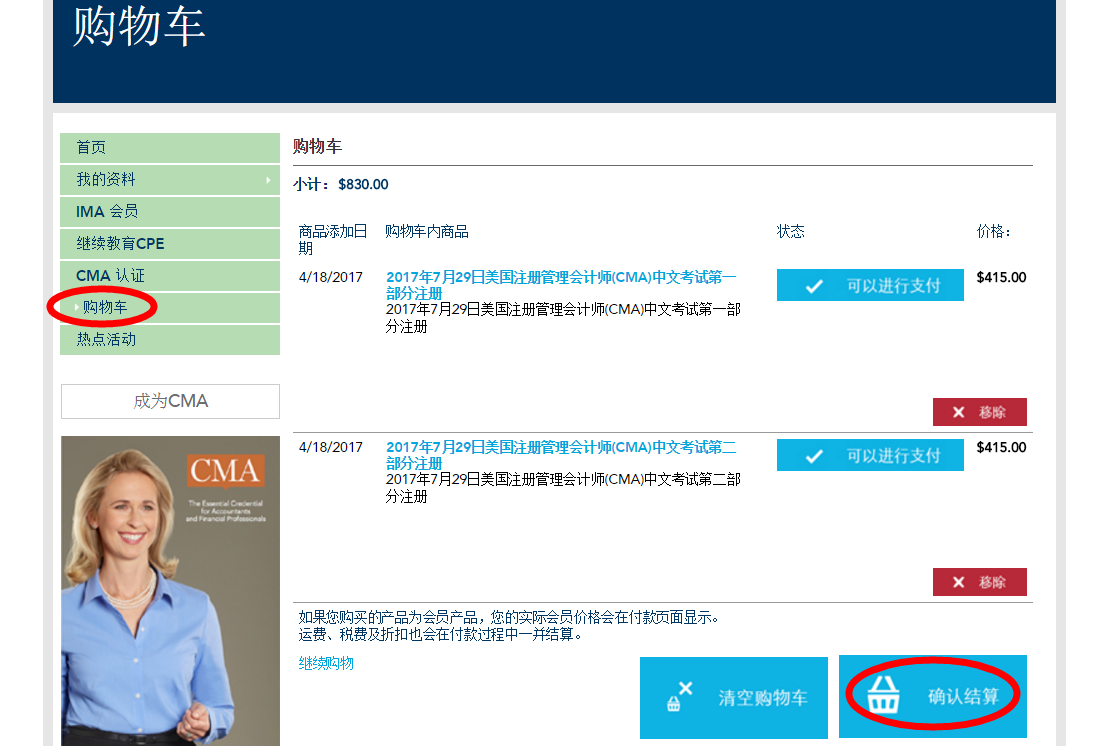Click the 价格 column header
This screenshot has height=746, width=1115.
(993, 232)
